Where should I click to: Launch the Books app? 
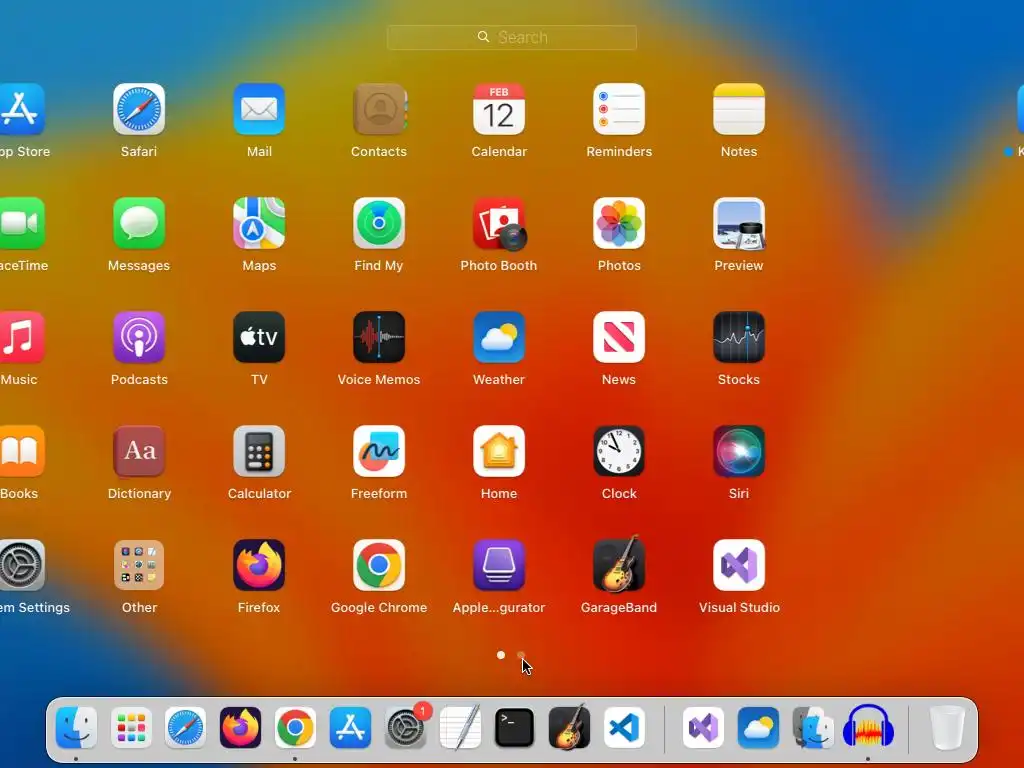click(x=20, y=451)
